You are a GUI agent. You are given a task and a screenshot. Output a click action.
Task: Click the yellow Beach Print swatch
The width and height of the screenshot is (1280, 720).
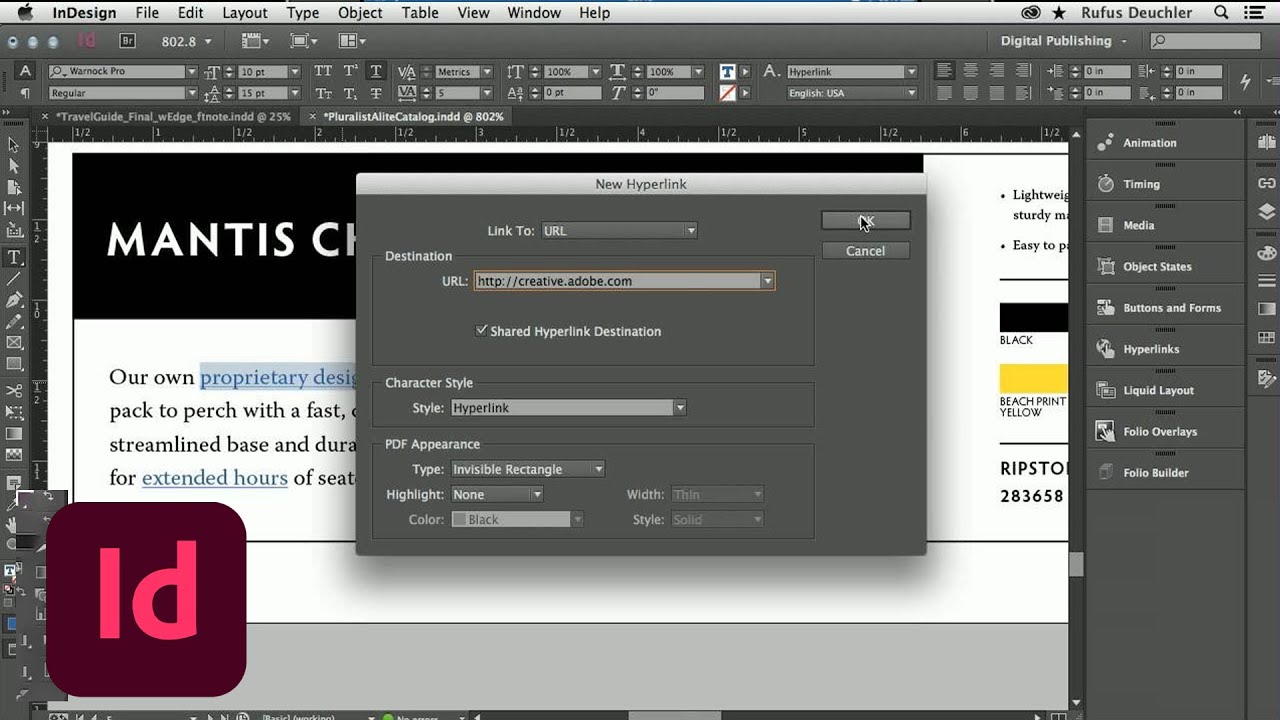[1034, 380]
